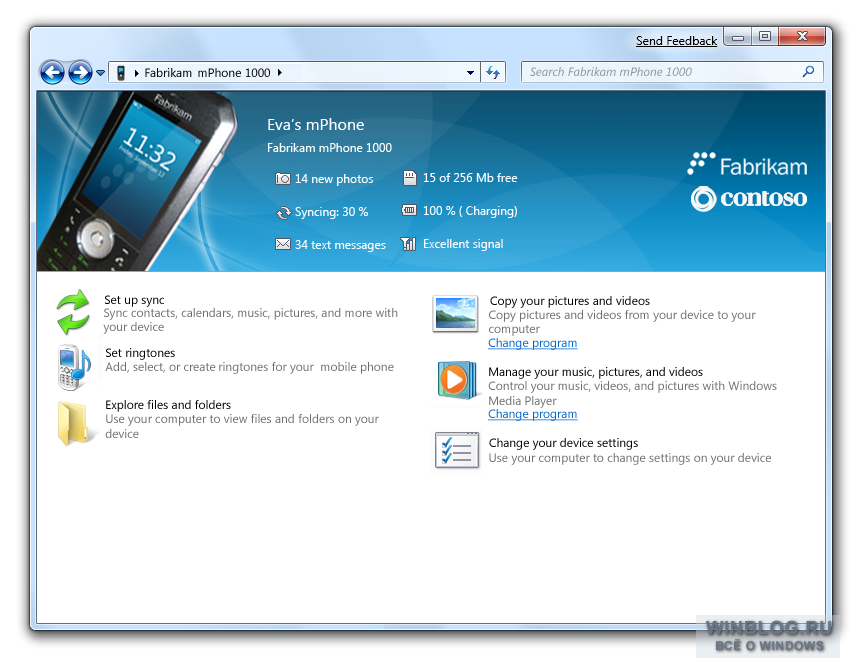
Task: Click the landscape picture icon
Action: [455, 314]
